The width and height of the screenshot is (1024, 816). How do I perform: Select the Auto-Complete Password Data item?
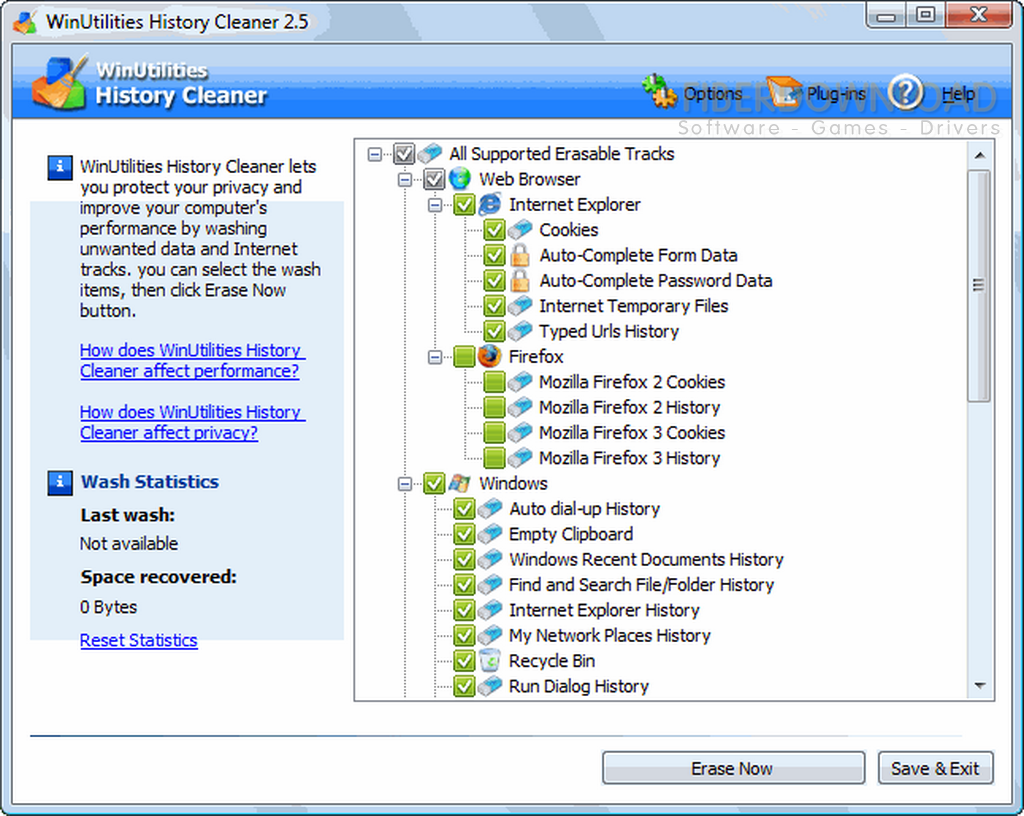pyautogui.click(x=656, y=281)
